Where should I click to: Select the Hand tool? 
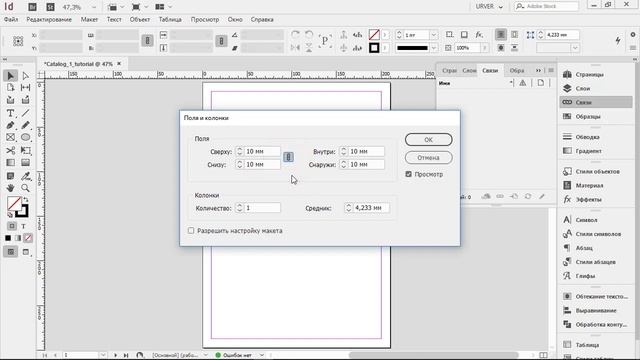click(11, 188)
